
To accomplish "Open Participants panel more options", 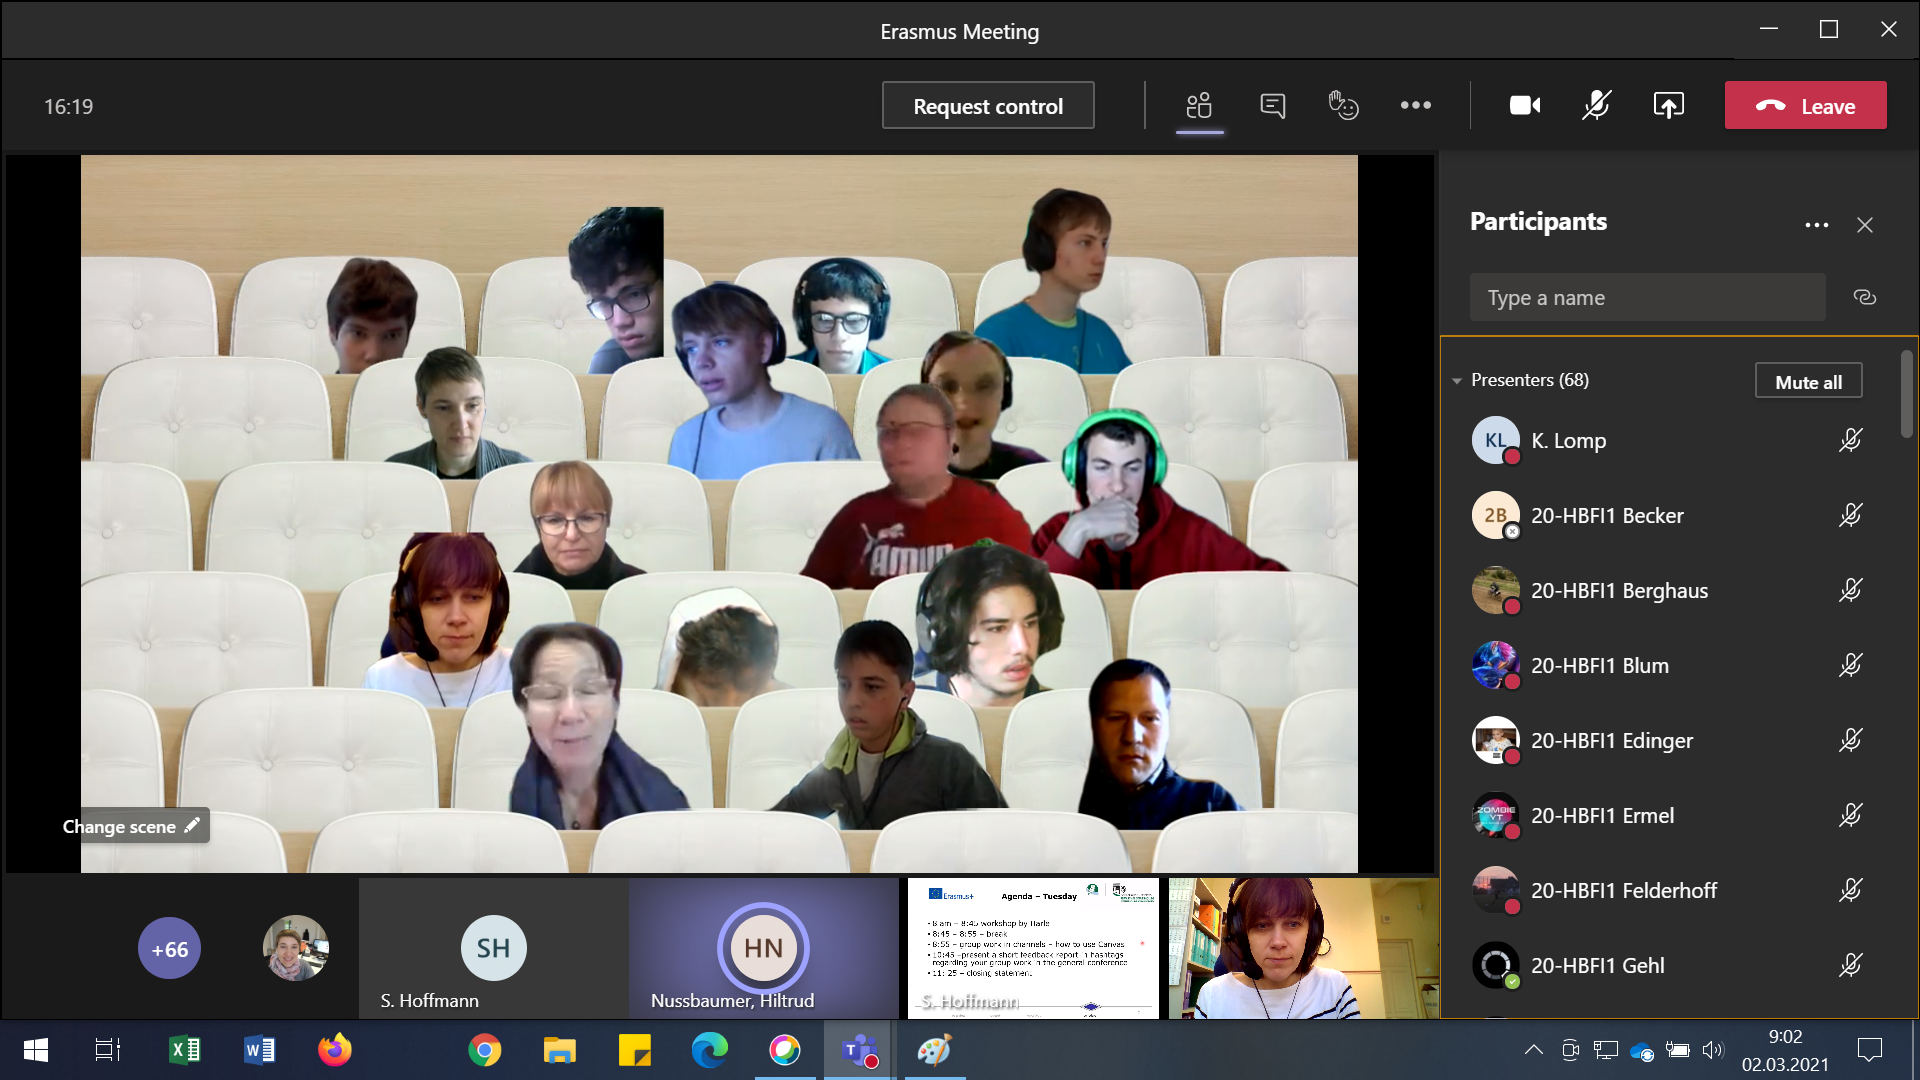I will click(1817, 225).
